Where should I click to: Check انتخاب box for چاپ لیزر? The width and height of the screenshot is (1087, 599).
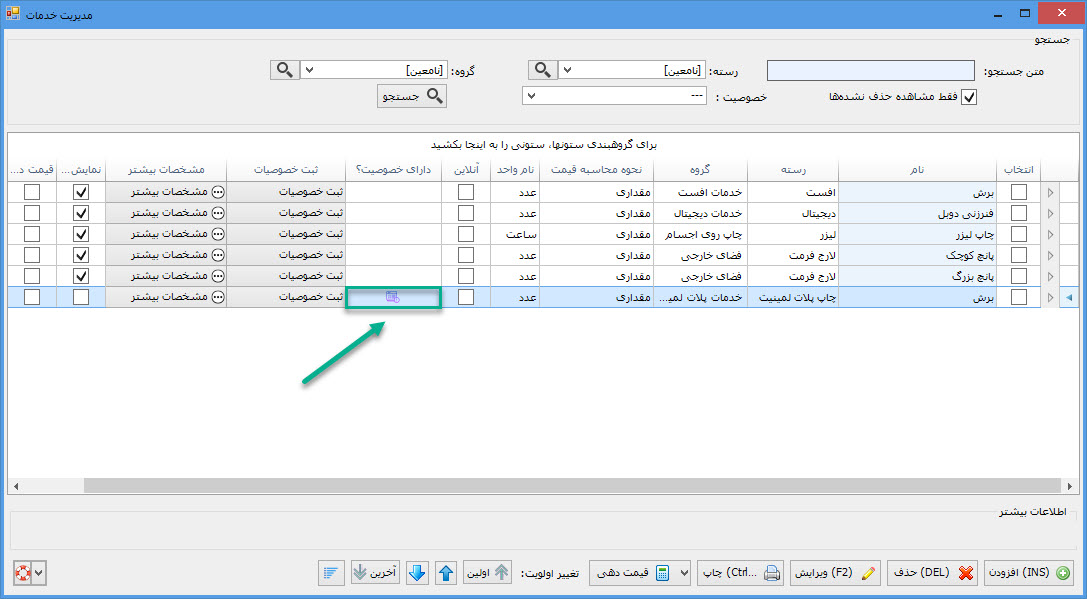1018,234
